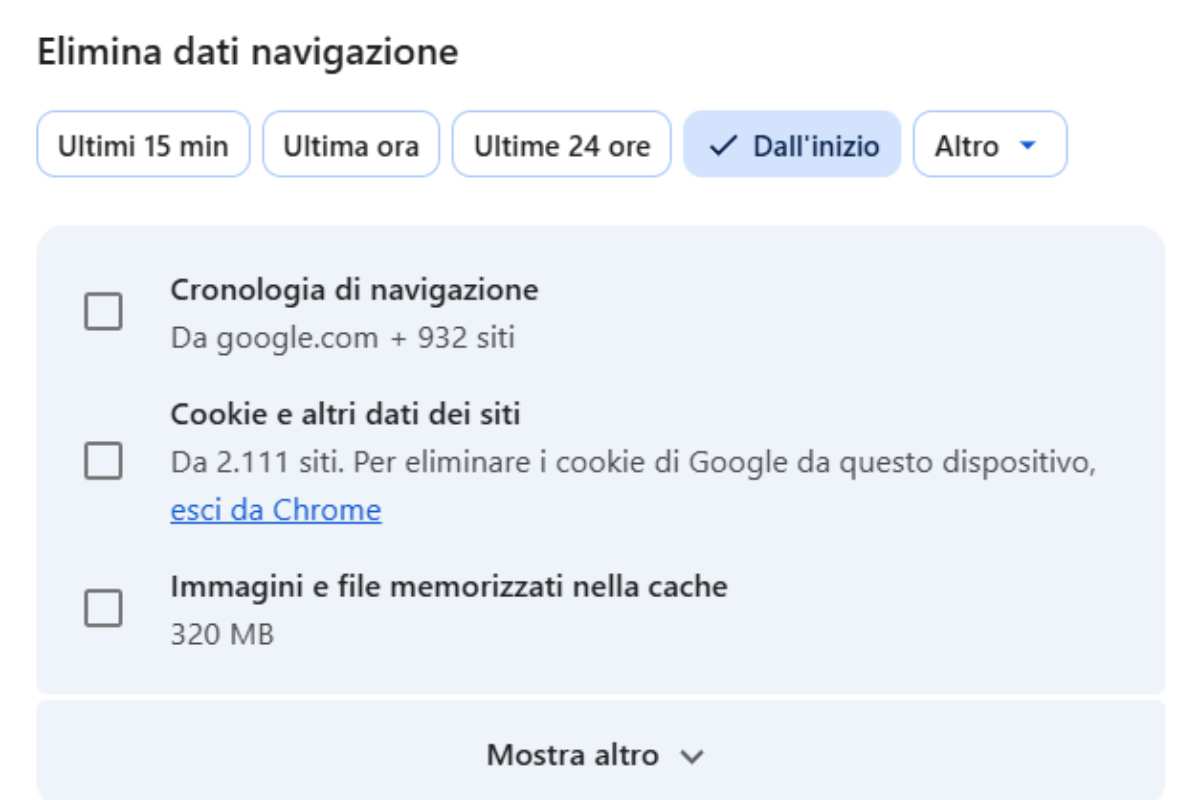The height and width of the screenshot is (800, 1200).
Task: Choose the Ultima ora option
Action: coord(351,145)
